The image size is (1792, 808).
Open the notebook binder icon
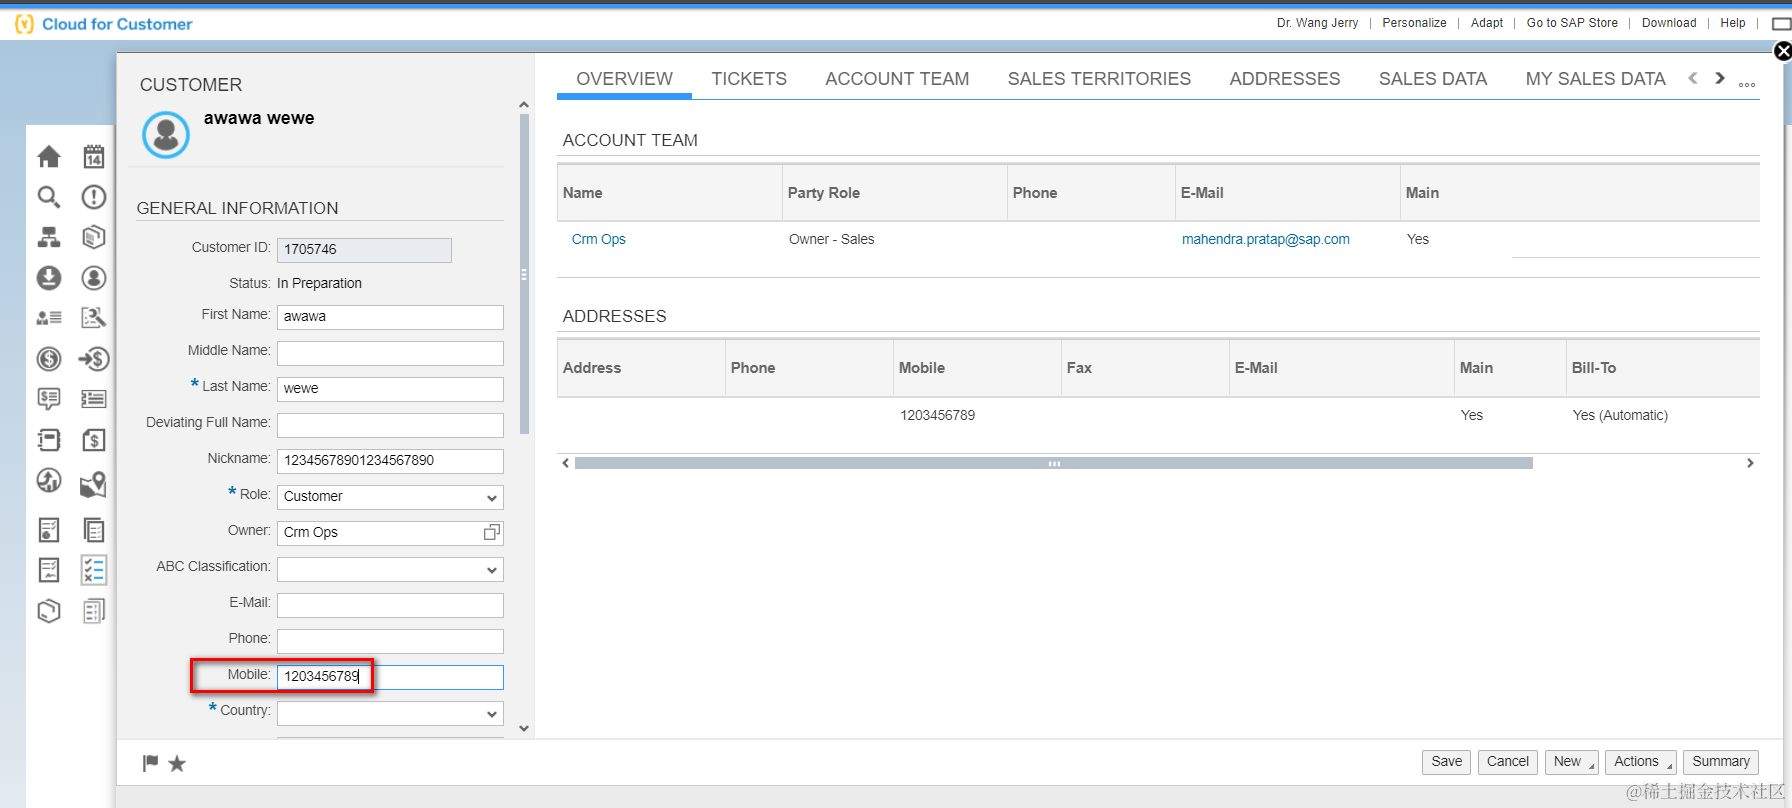[49, 440]
